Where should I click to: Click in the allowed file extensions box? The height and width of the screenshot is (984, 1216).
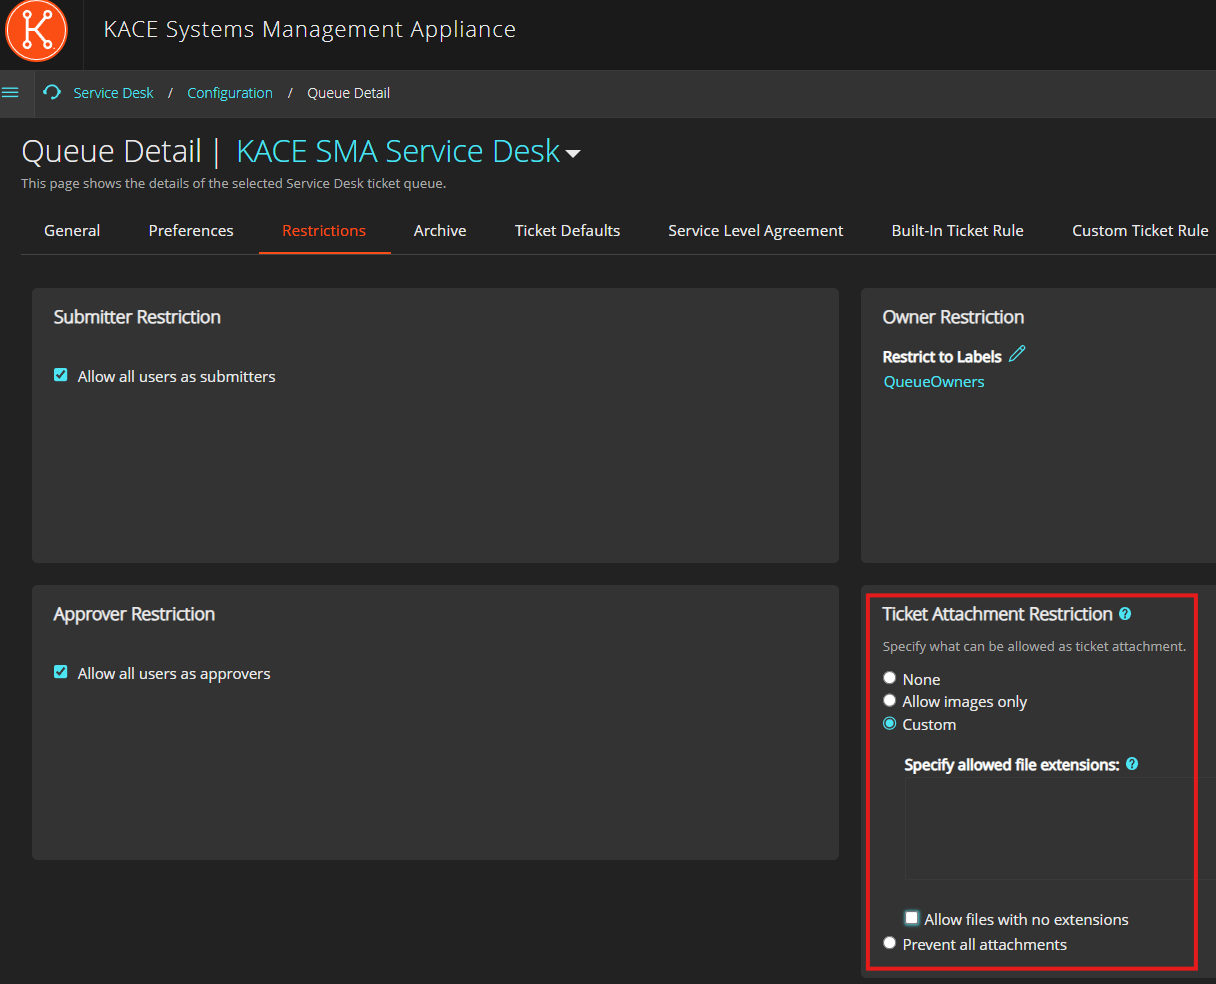coord(1060,829)
